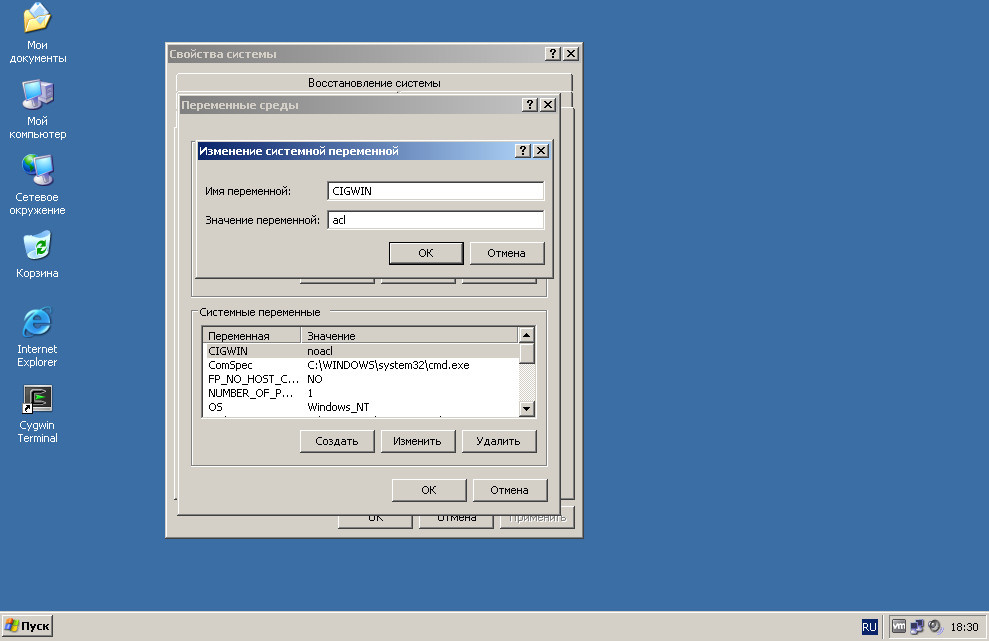Select the OS variable row

[363, 406]
